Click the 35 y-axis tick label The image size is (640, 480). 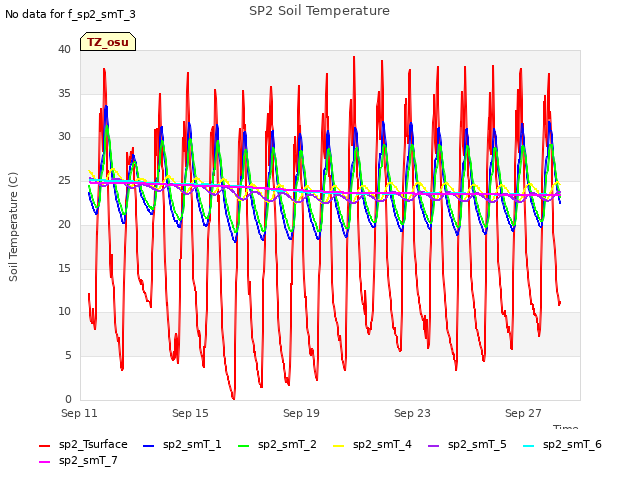(64, 93)
